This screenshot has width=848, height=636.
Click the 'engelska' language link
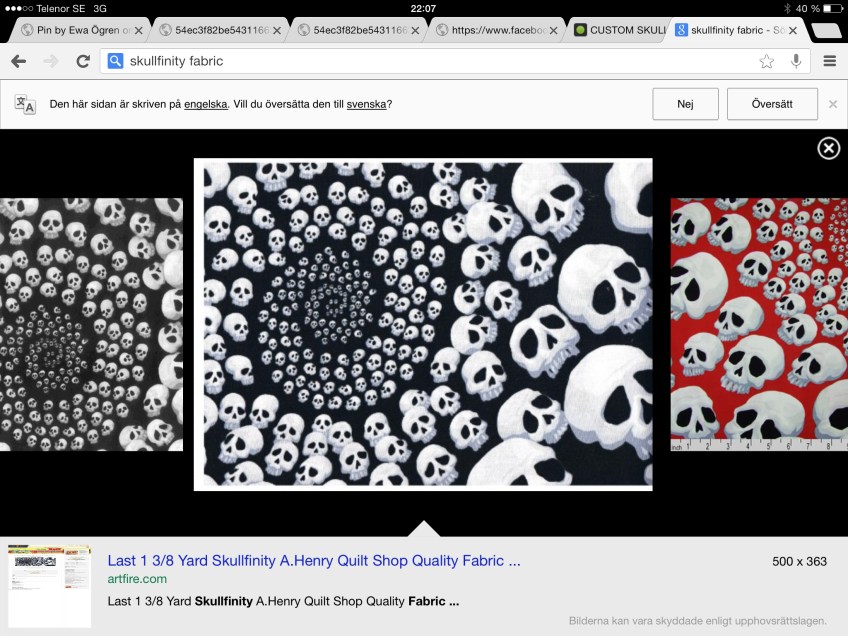205,104
